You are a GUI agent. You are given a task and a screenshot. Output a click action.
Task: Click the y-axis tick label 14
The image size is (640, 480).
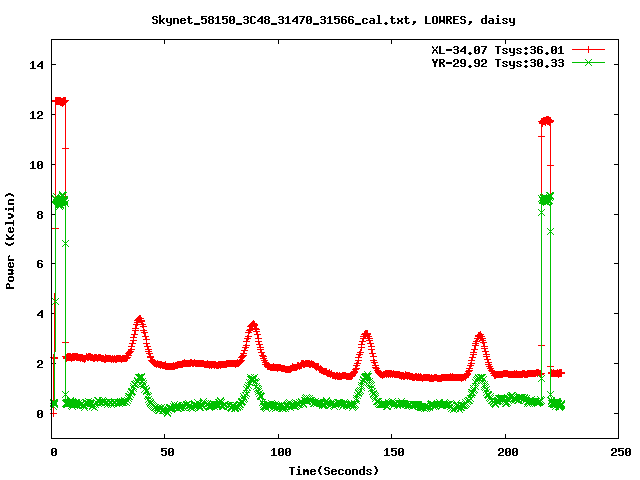coord(36,65)
